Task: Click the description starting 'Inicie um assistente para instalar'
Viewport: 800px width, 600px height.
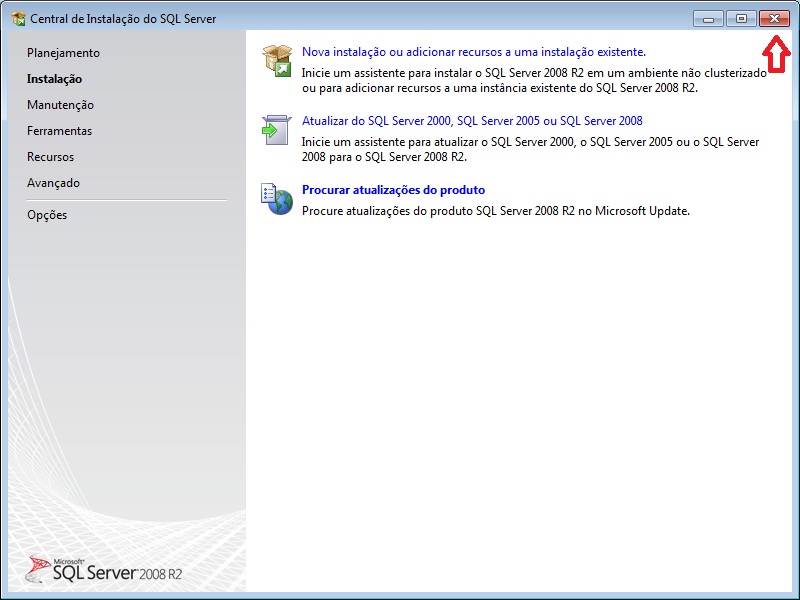Action: tap(534, 81)
